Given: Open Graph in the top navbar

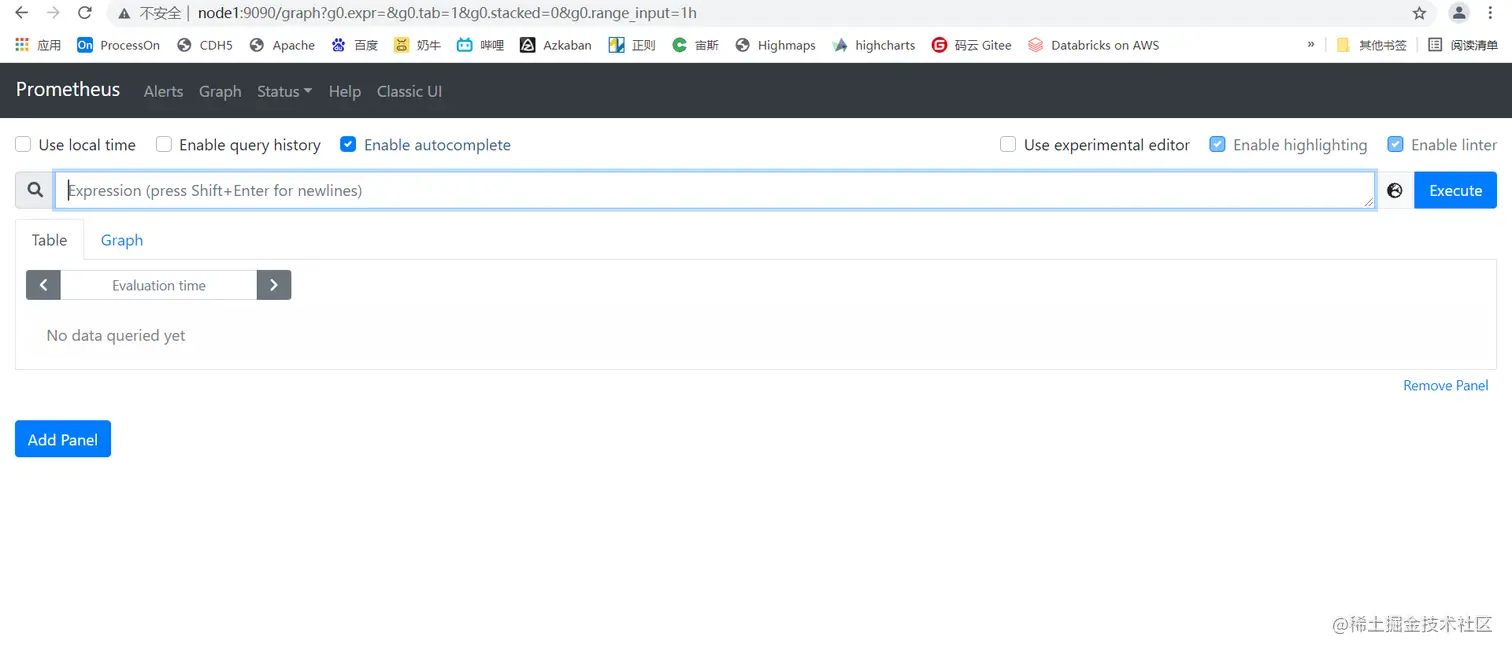Looking at the screenshot, I should 220,91.
